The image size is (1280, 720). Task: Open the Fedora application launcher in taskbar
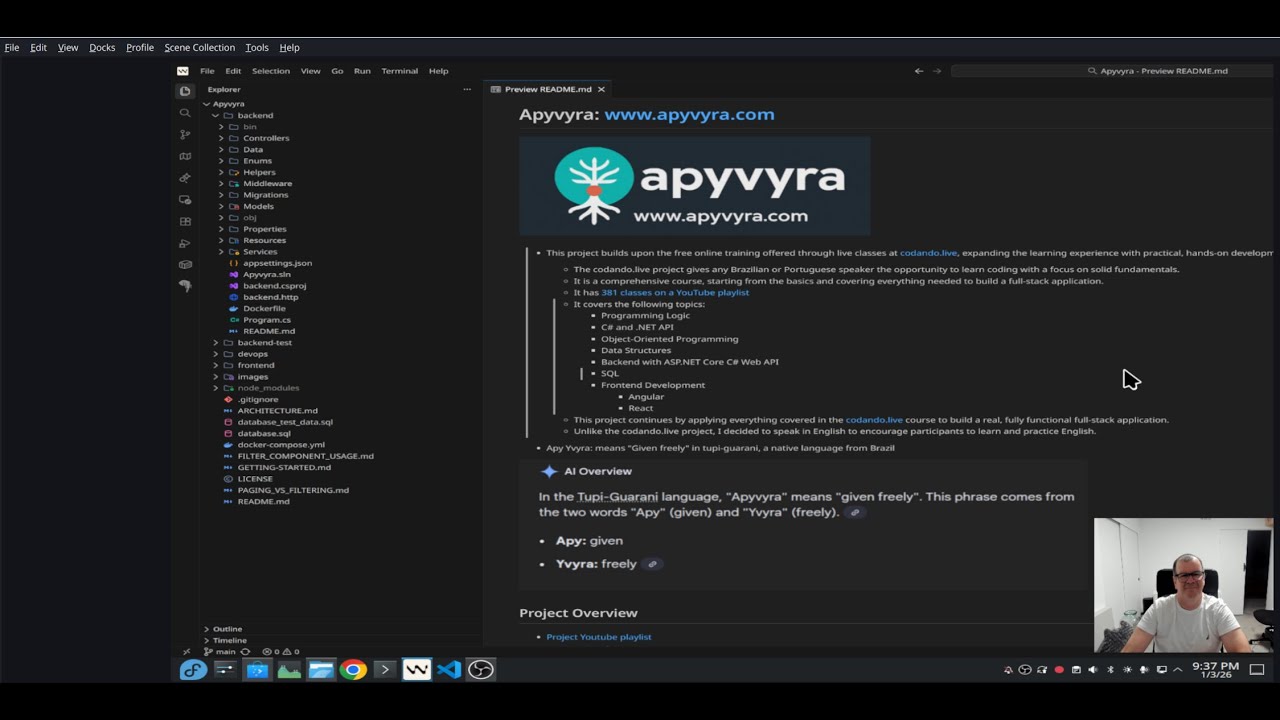tap(193, 670)
